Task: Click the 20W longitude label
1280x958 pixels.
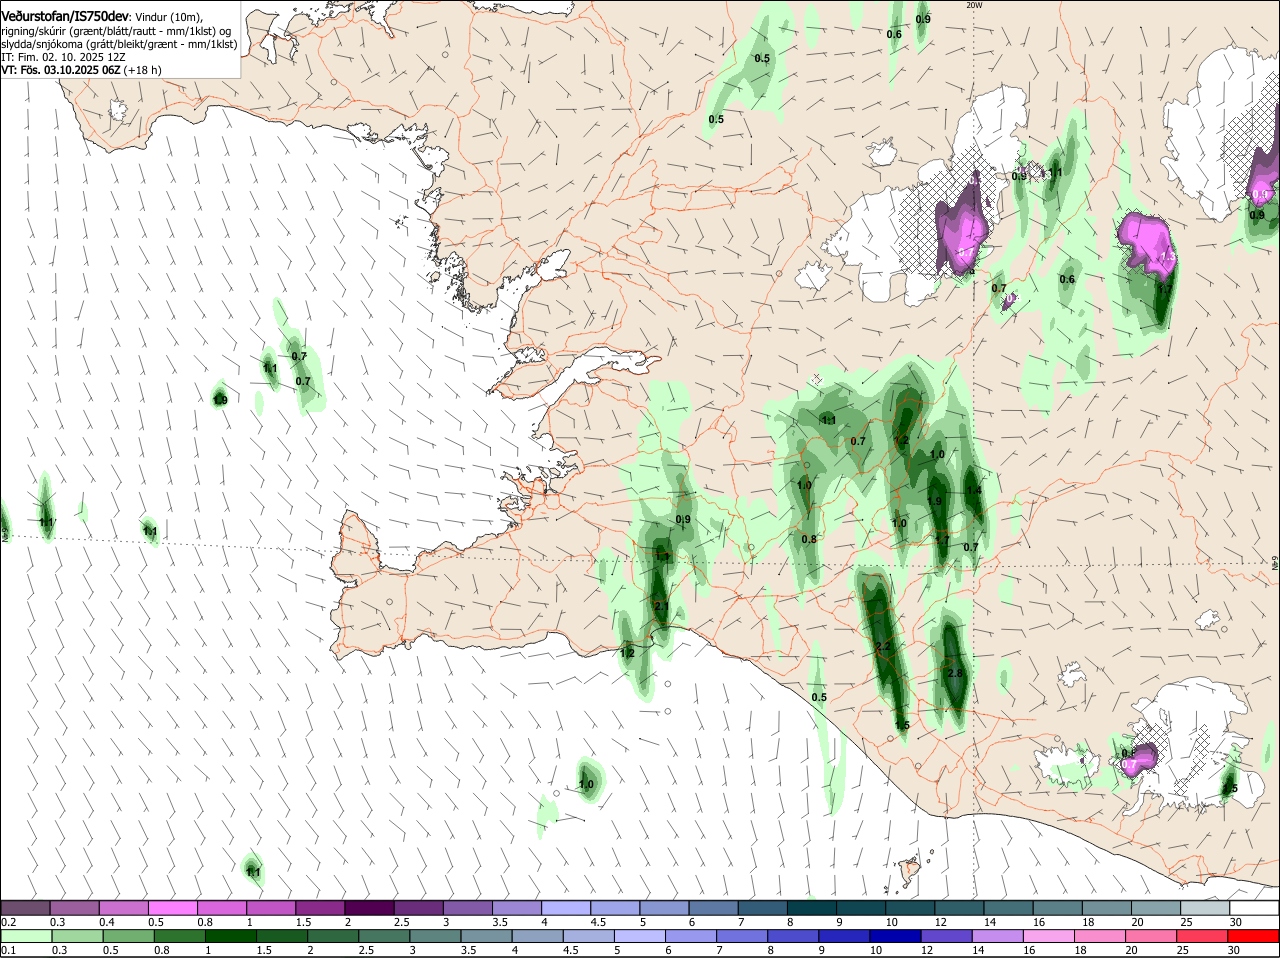Action: click(x=974, y=5)
